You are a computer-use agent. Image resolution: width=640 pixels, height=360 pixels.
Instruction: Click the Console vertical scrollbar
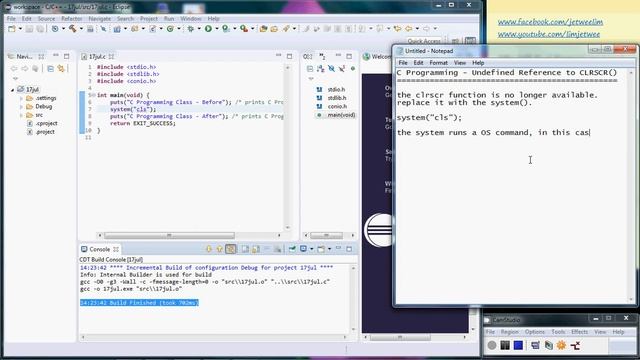(x=353, y=299)
